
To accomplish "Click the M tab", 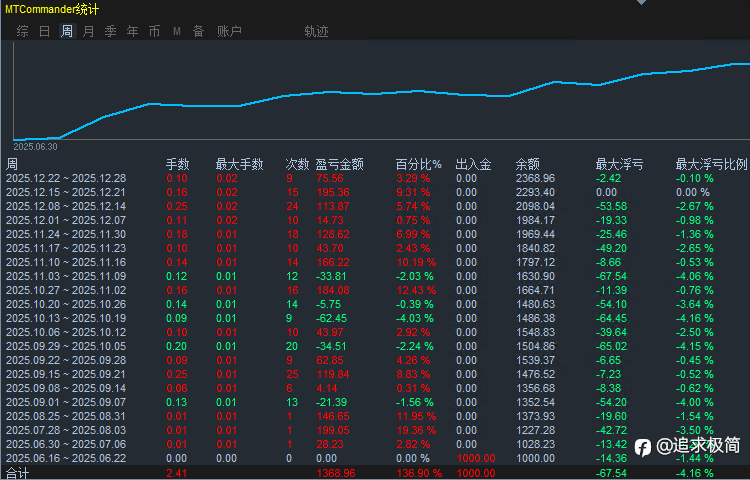I will (177, 31).
